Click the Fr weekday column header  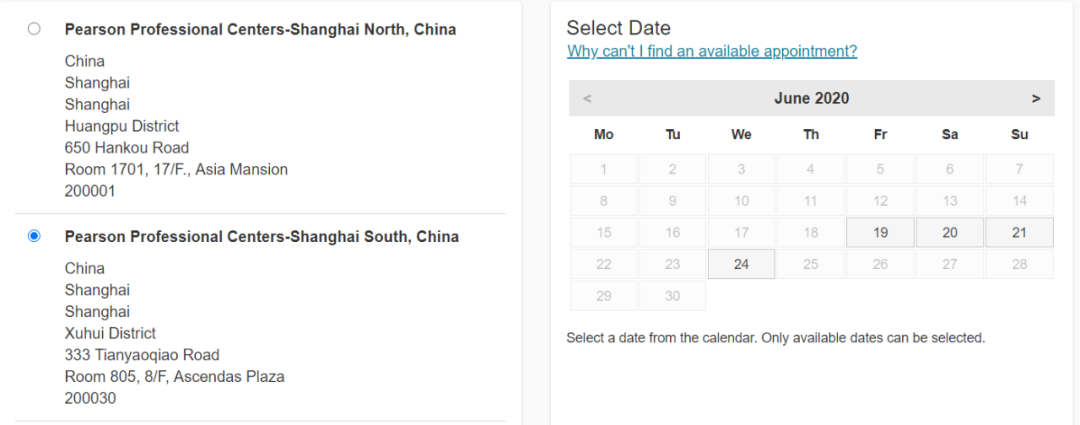tap(880, 134)
